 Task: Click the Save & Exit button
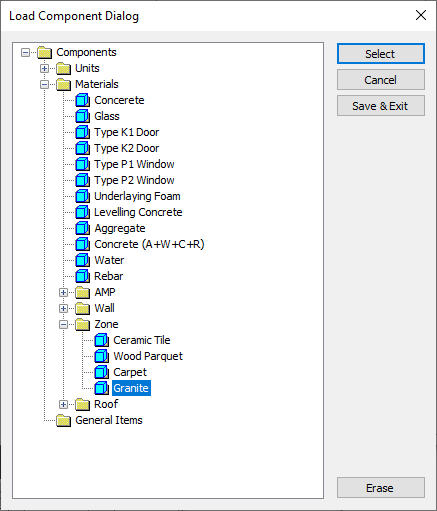click(x=381, y=106)
